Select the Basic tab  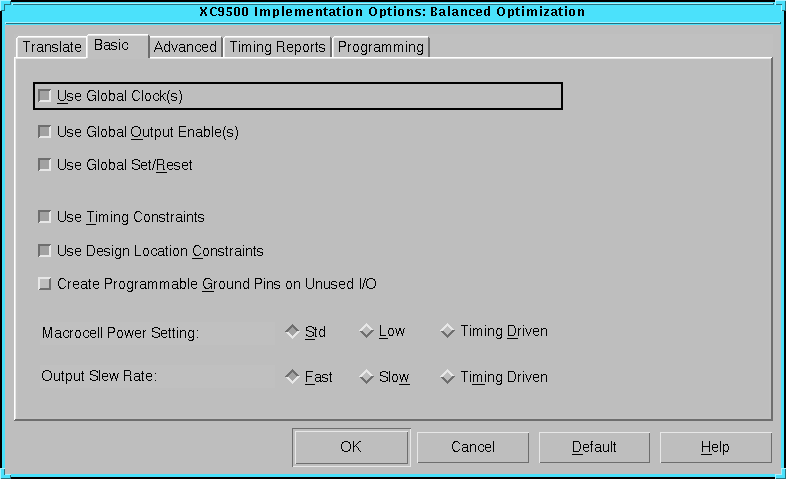[112, 46]
